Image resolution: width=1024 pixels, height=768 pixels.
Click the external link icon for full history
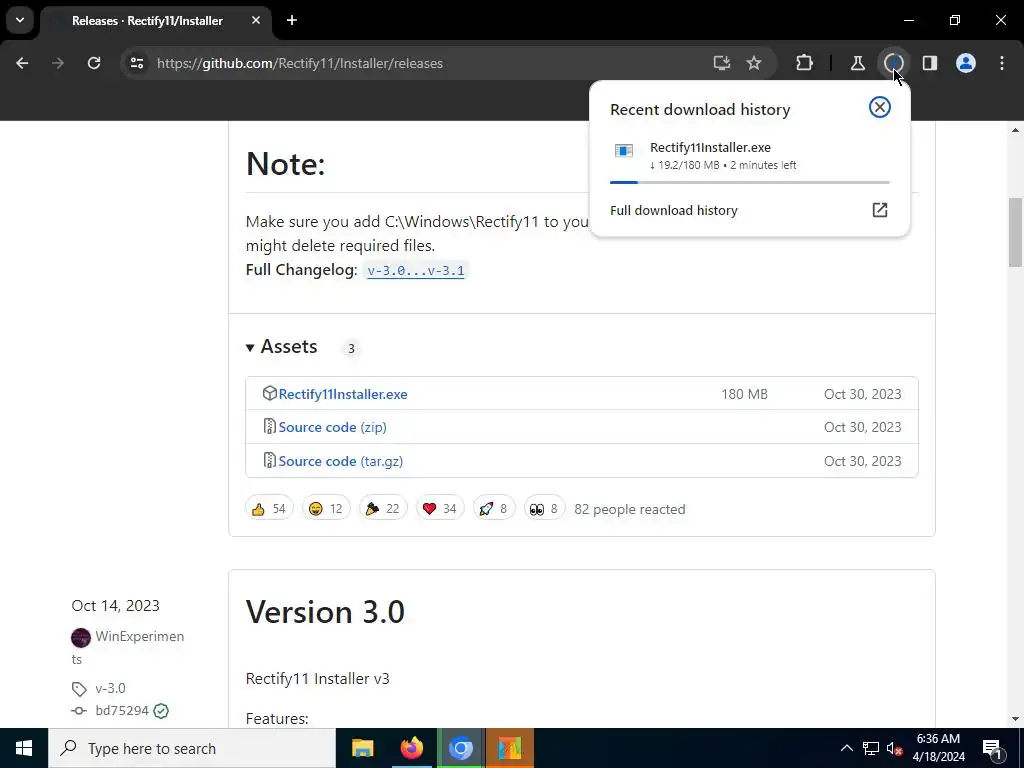click(x=880, y=210)
